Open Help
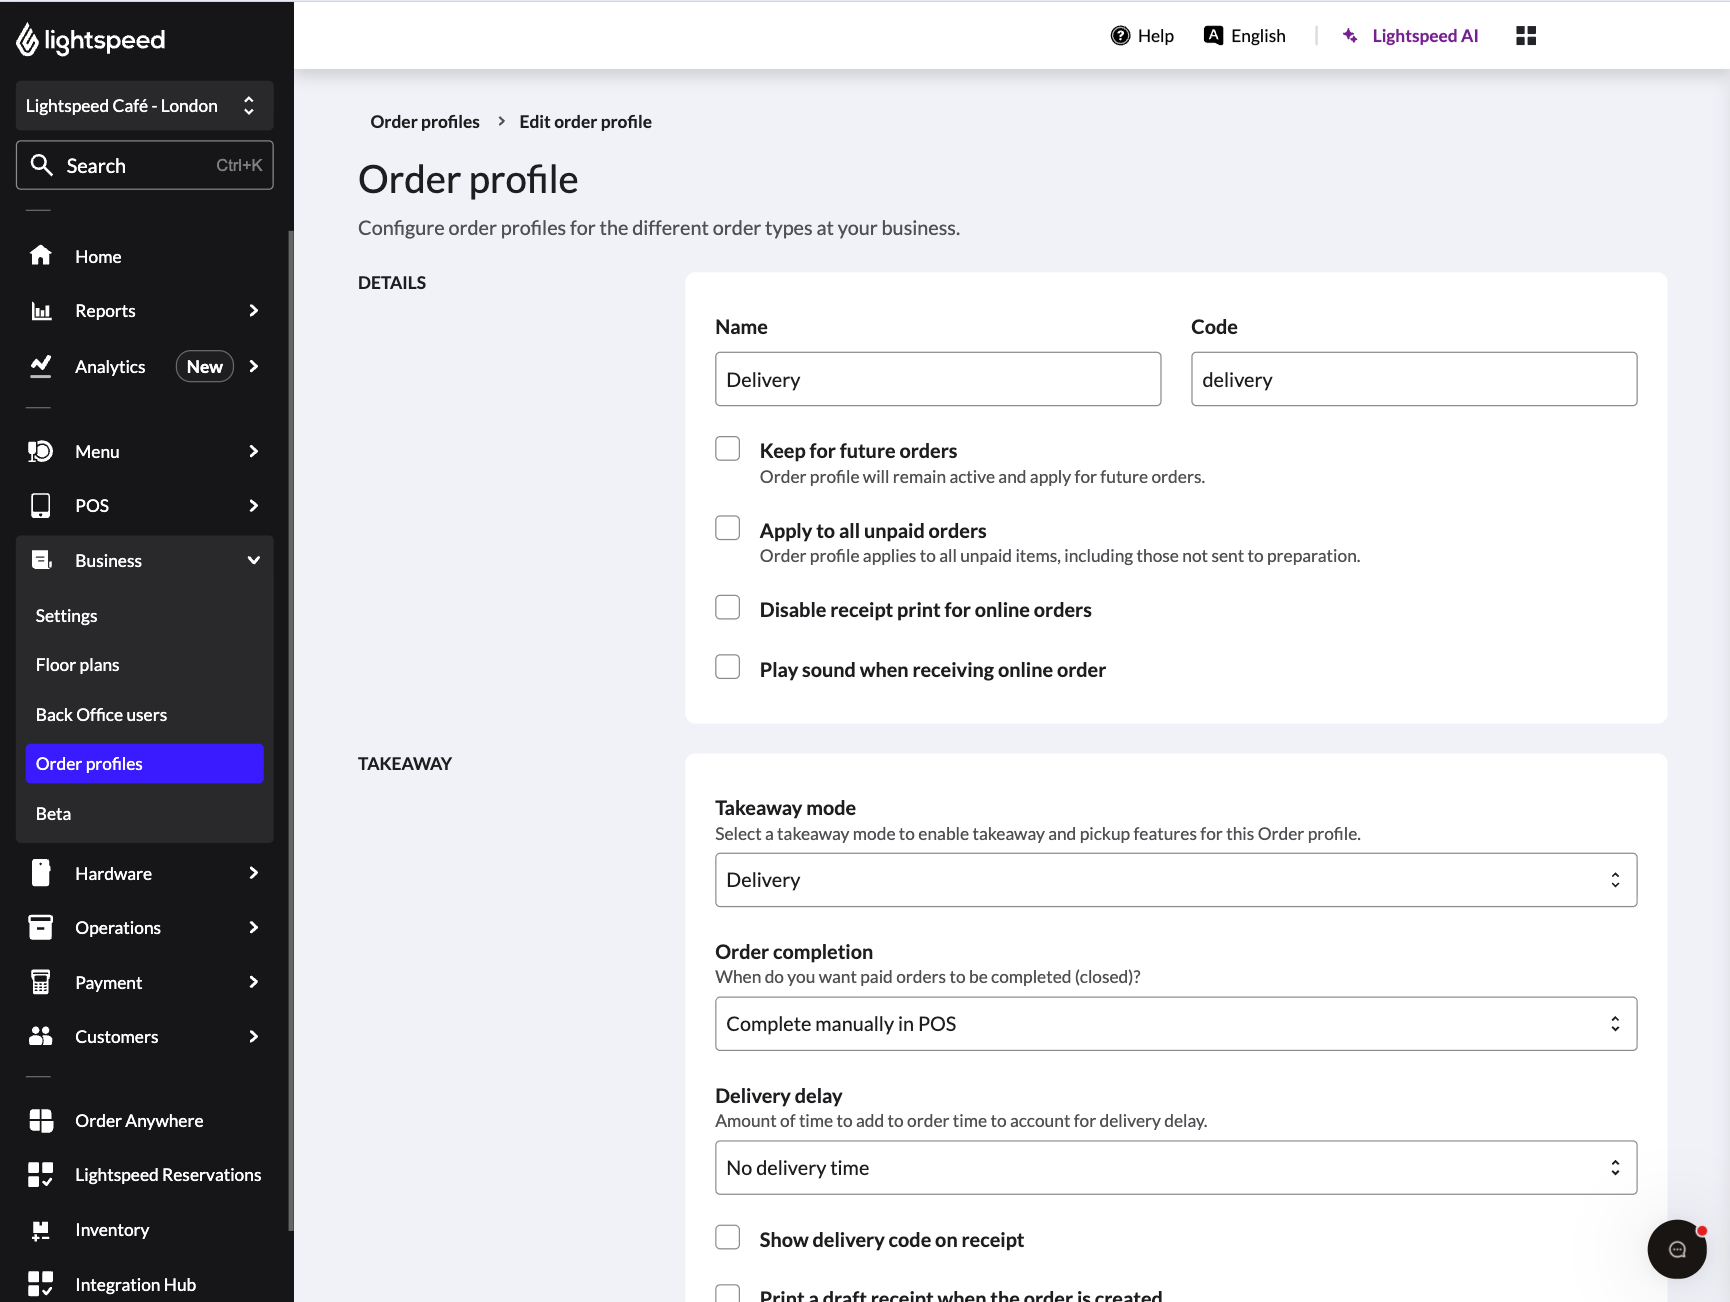 (1142, 35)
